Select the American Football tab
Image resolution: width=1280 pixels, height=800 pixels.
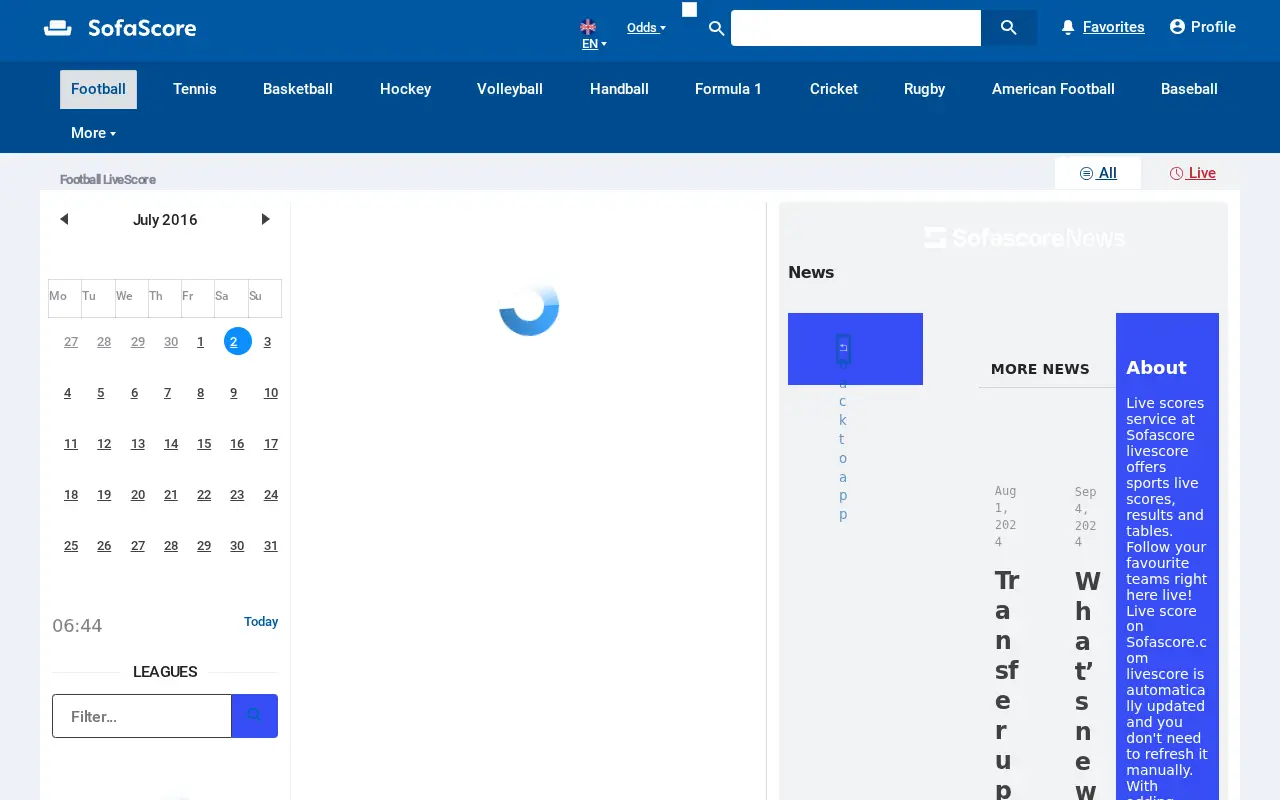[x=1053, y=89]
